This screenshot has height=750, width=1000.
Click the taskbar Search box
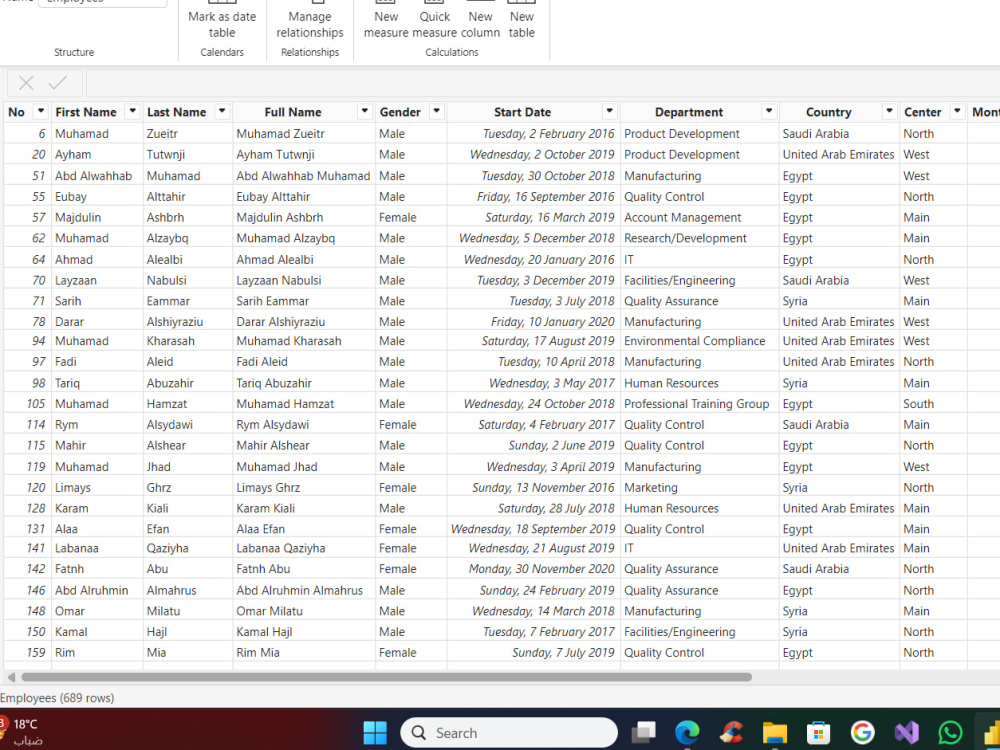pos(509,733)
